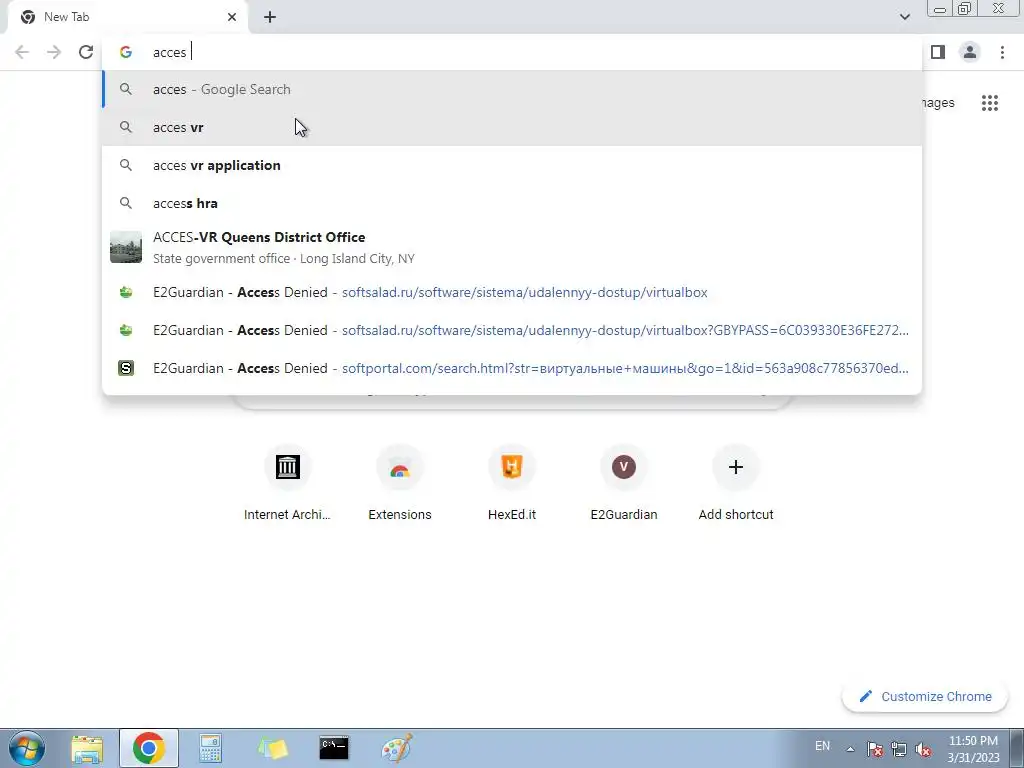The image size is (1024, 768).
Task: Select 'acces - Google Search' suggestion
Action: point(512,89)
